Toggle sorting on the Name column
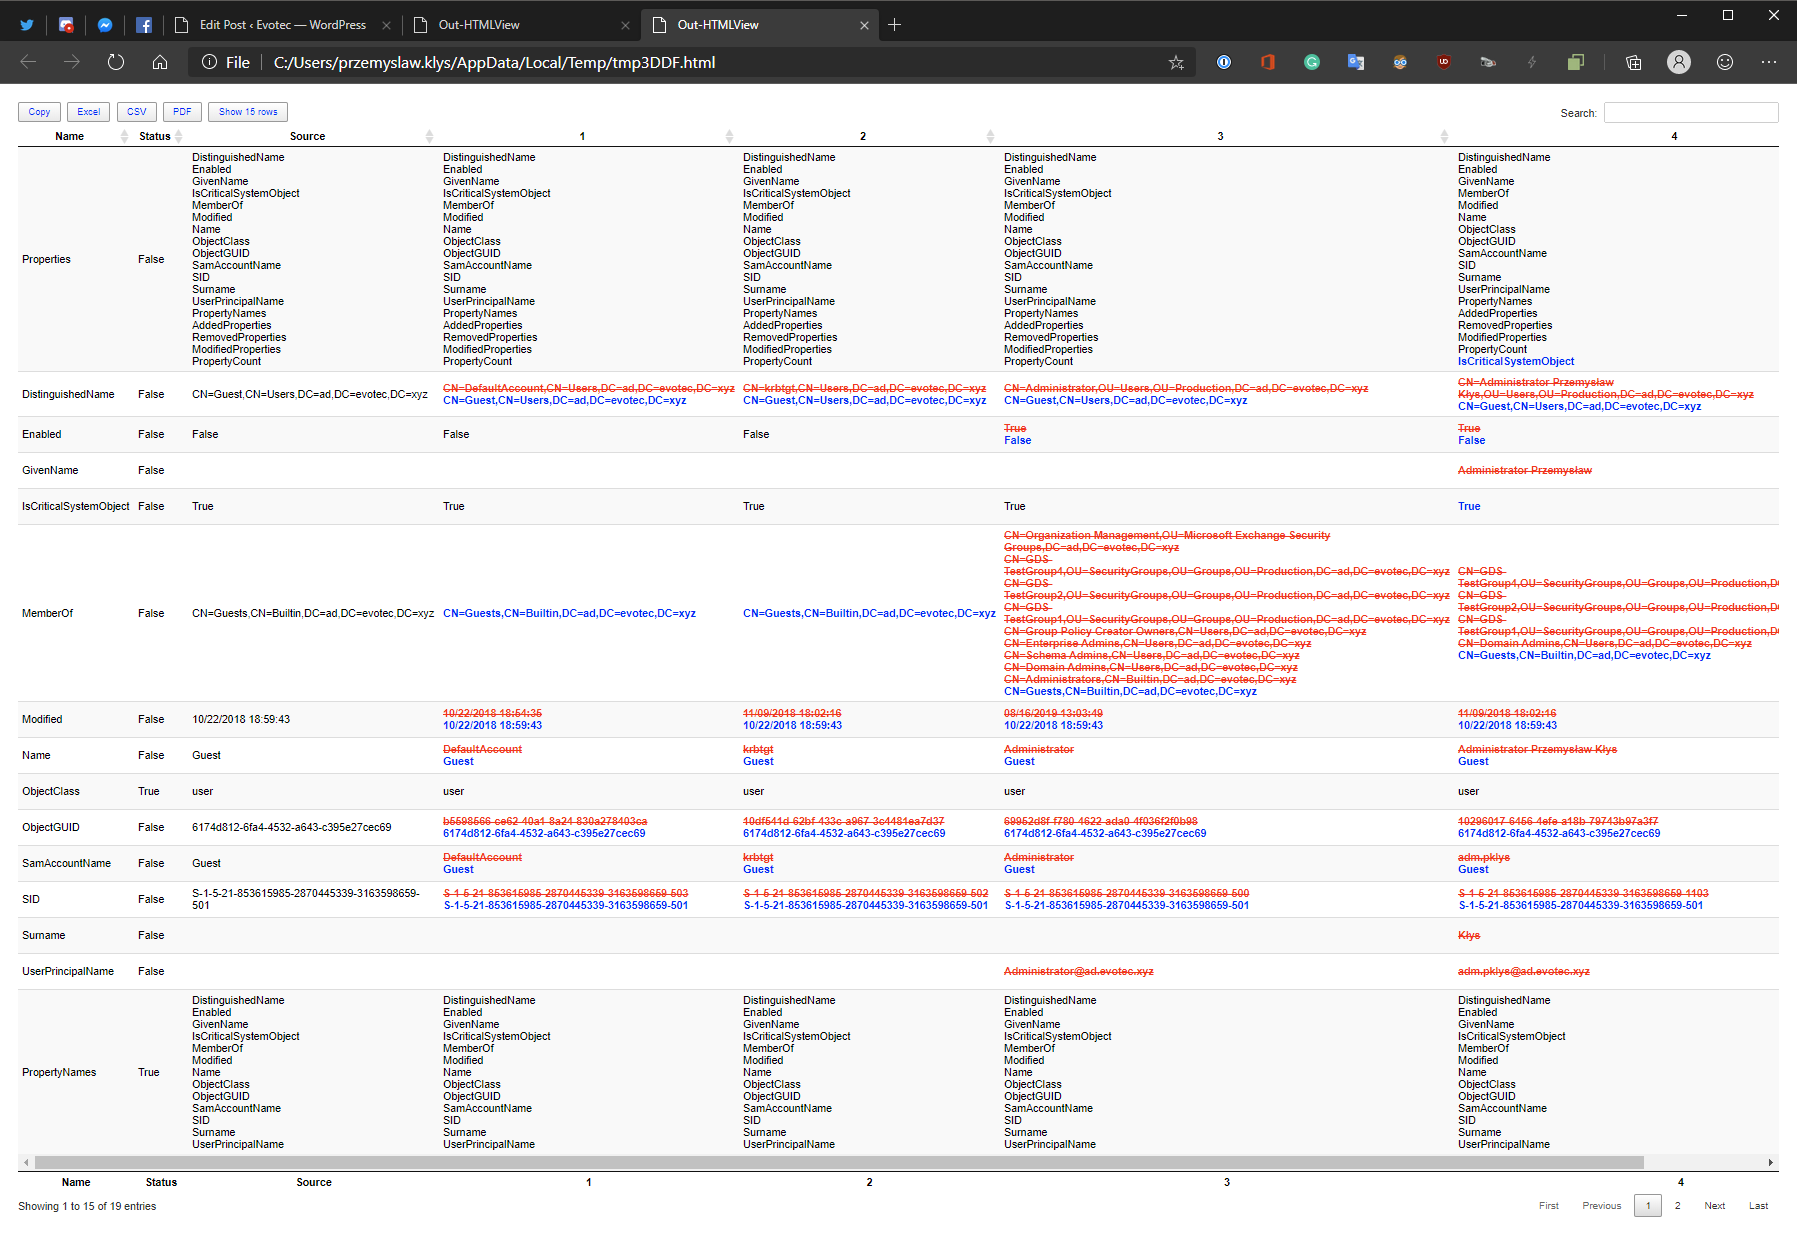Image resolution: width=1797 pixels, height=1235 pixels. (71, 136)
